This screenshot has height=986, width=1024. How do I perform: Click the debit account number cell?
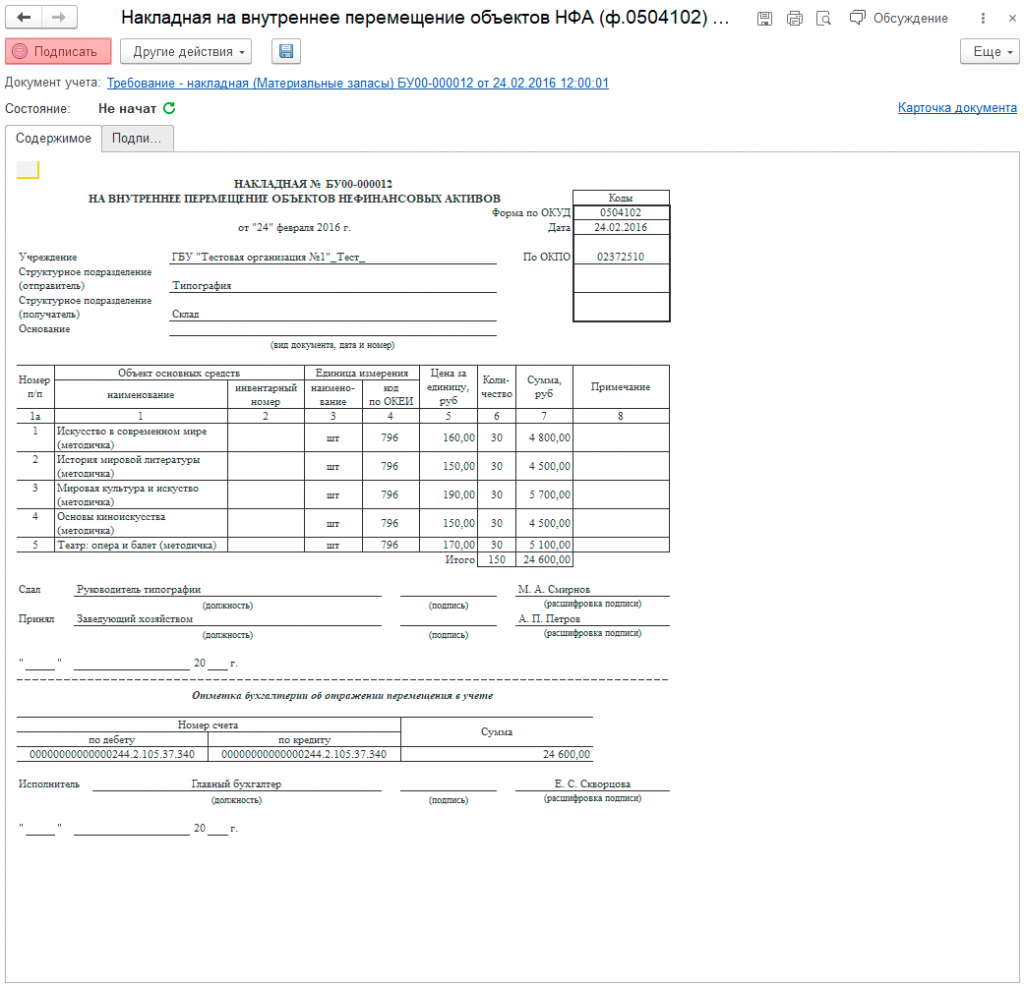[x=112, y=755]
